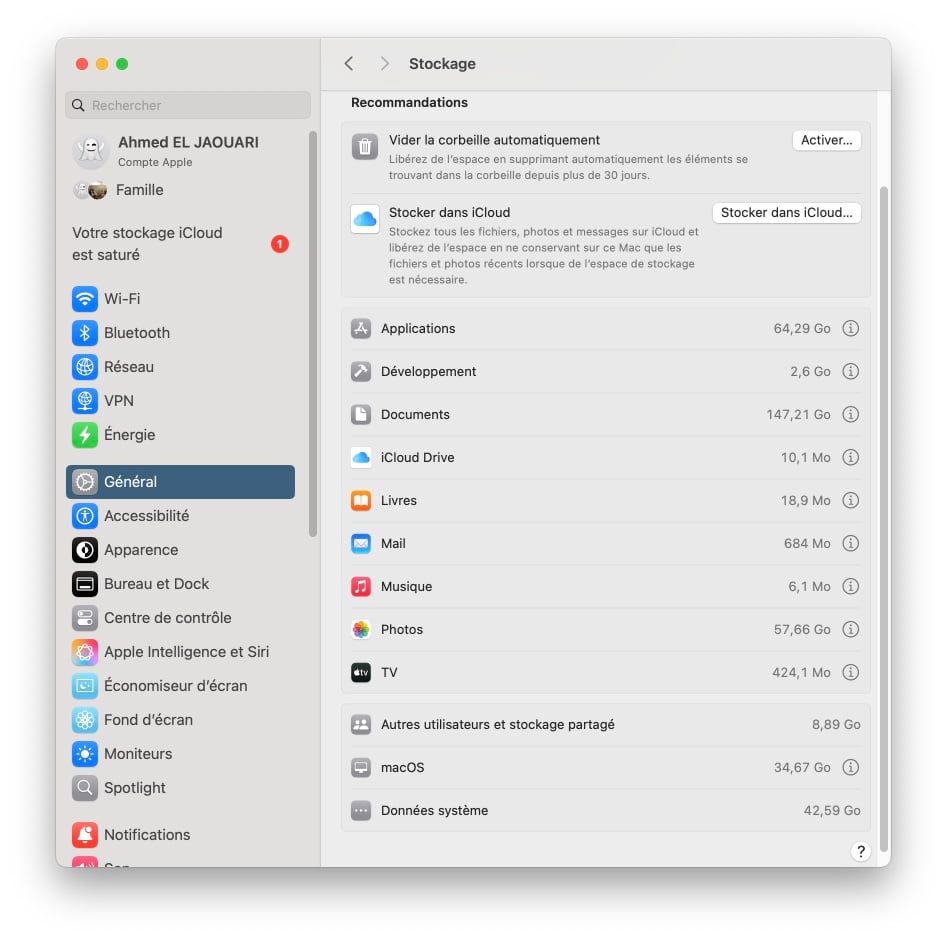Open iCloud storage saturé notification
Screen dimensions: 947x941
pos(180,243)
